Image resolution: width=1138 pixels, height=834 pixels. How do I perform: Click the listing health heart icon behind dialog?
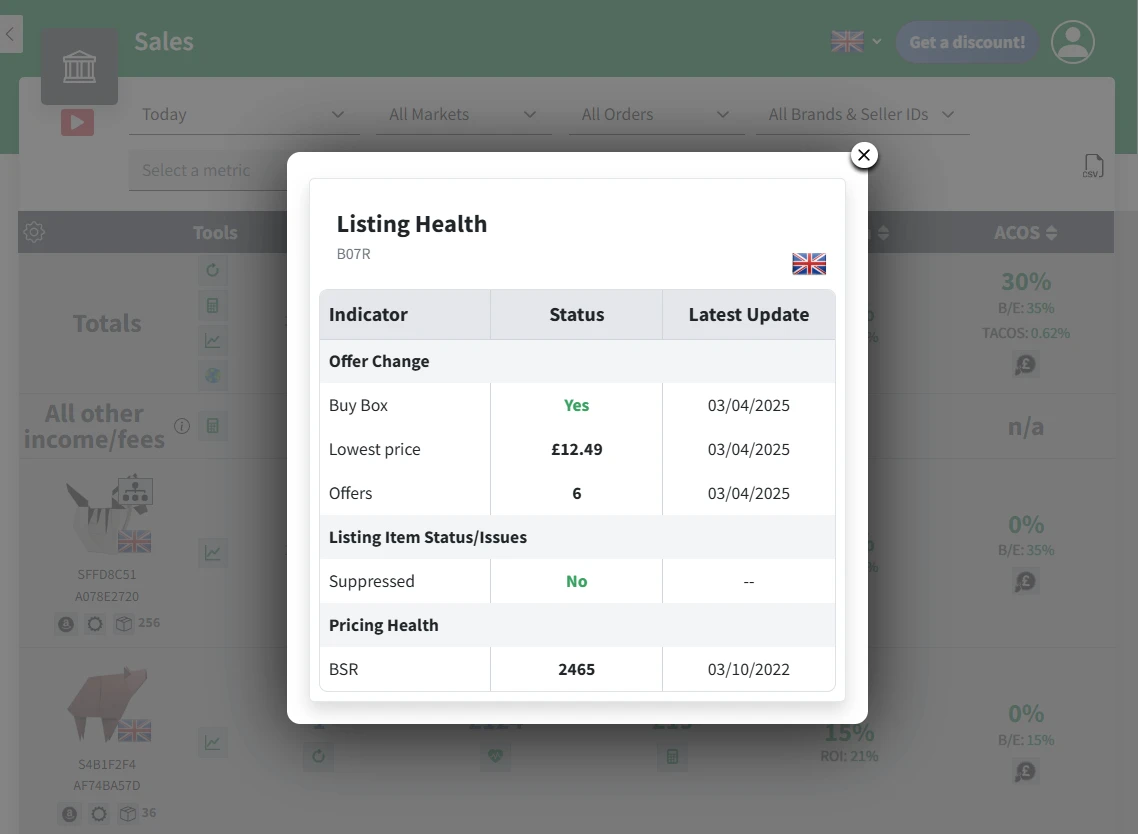[496, 756]
